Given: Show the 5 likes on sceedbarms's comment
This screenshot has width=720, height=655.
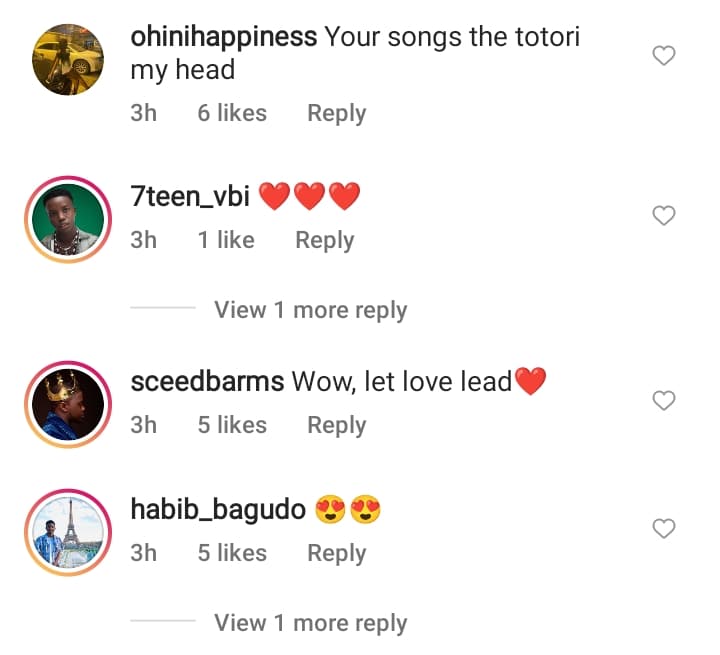Looking at the screenshot, I should point(232,425).
